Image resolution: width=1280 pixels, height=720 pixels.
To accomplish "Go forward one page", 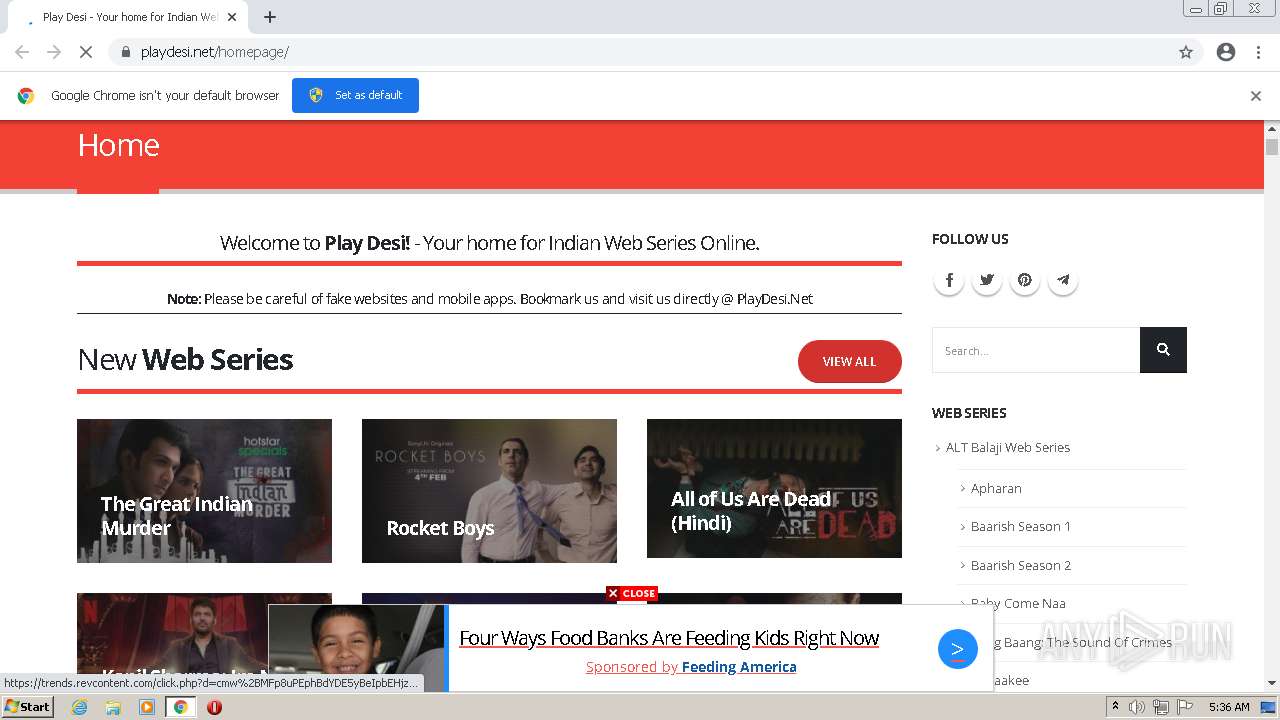I will coord(54,52).
